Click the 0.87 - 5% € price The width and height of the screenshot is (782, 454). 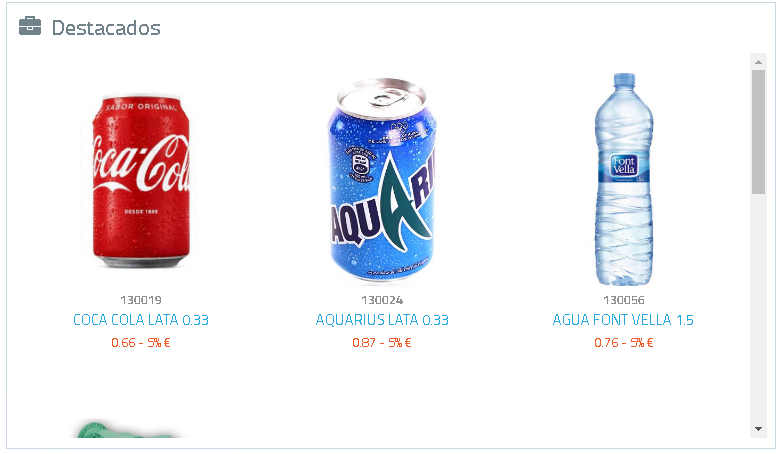pyautogui.click(x=382, y=343)
